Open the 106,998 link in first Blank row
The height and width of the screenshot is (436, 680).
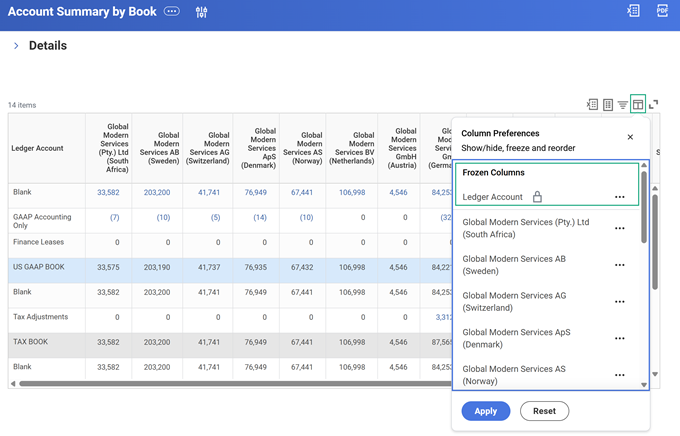pyautogui.click(x=352, y=192)
